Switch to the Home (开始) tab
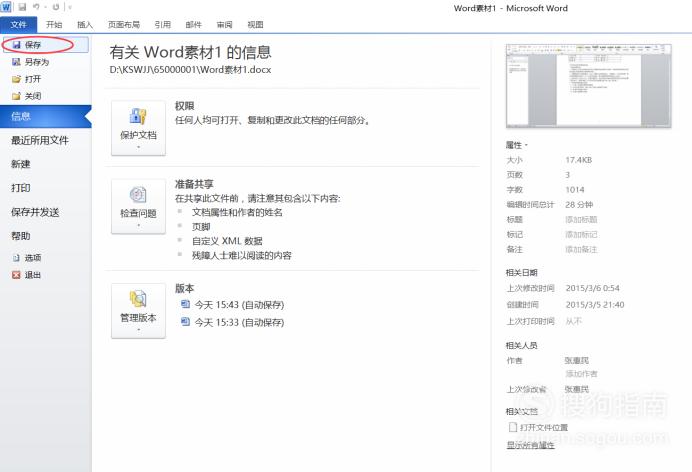Image resolution: width=692 pixels, height=472 pixels. [x=54, y=25]
